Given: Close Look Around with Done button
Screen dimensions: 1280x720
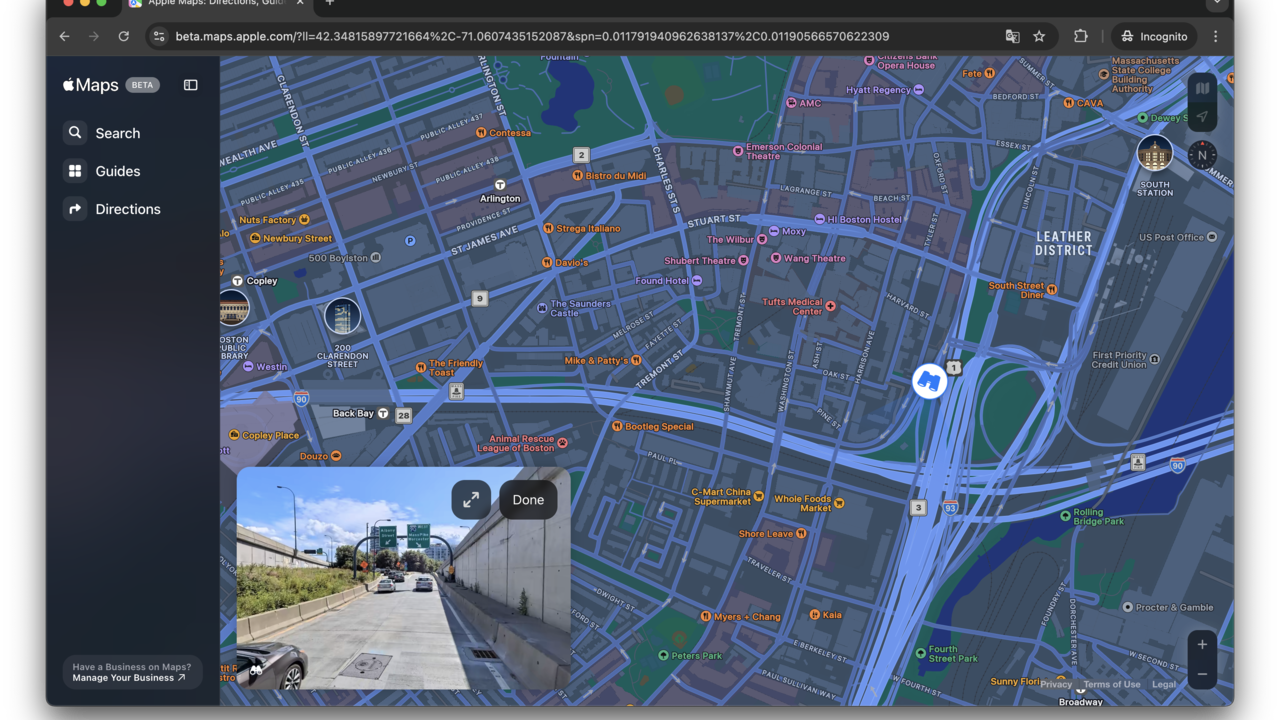Looking at the screenshot, I should tap(528, 500).
